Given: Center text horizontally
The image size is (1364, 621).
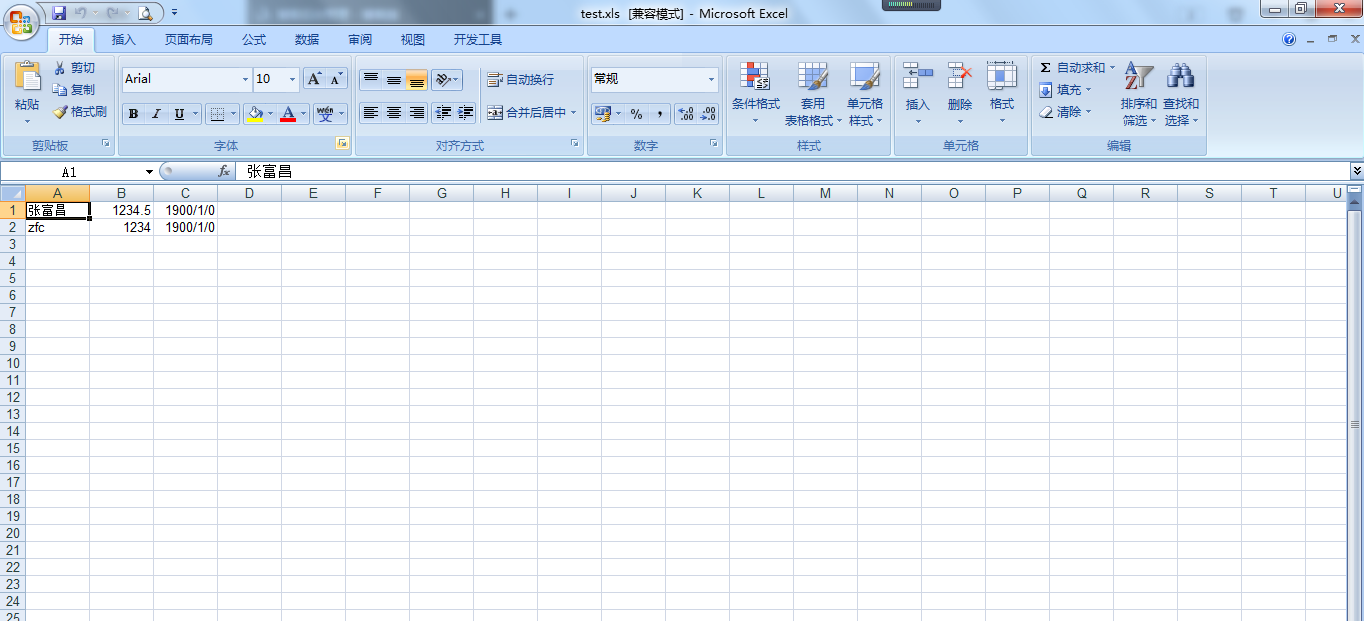Looking at the screenshot, I should [x=394, y=113].
